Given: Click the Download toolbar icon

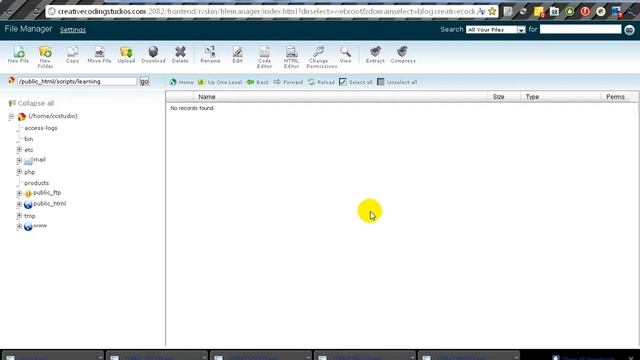Looking at the screenshot, I should click(x=153, y=54).
